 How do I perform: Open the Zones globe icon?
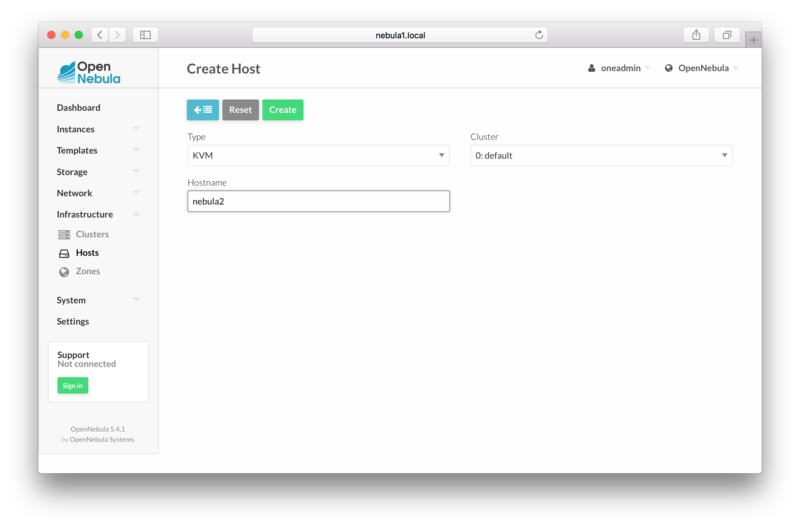pyautogui.click(x=64, y=272)
